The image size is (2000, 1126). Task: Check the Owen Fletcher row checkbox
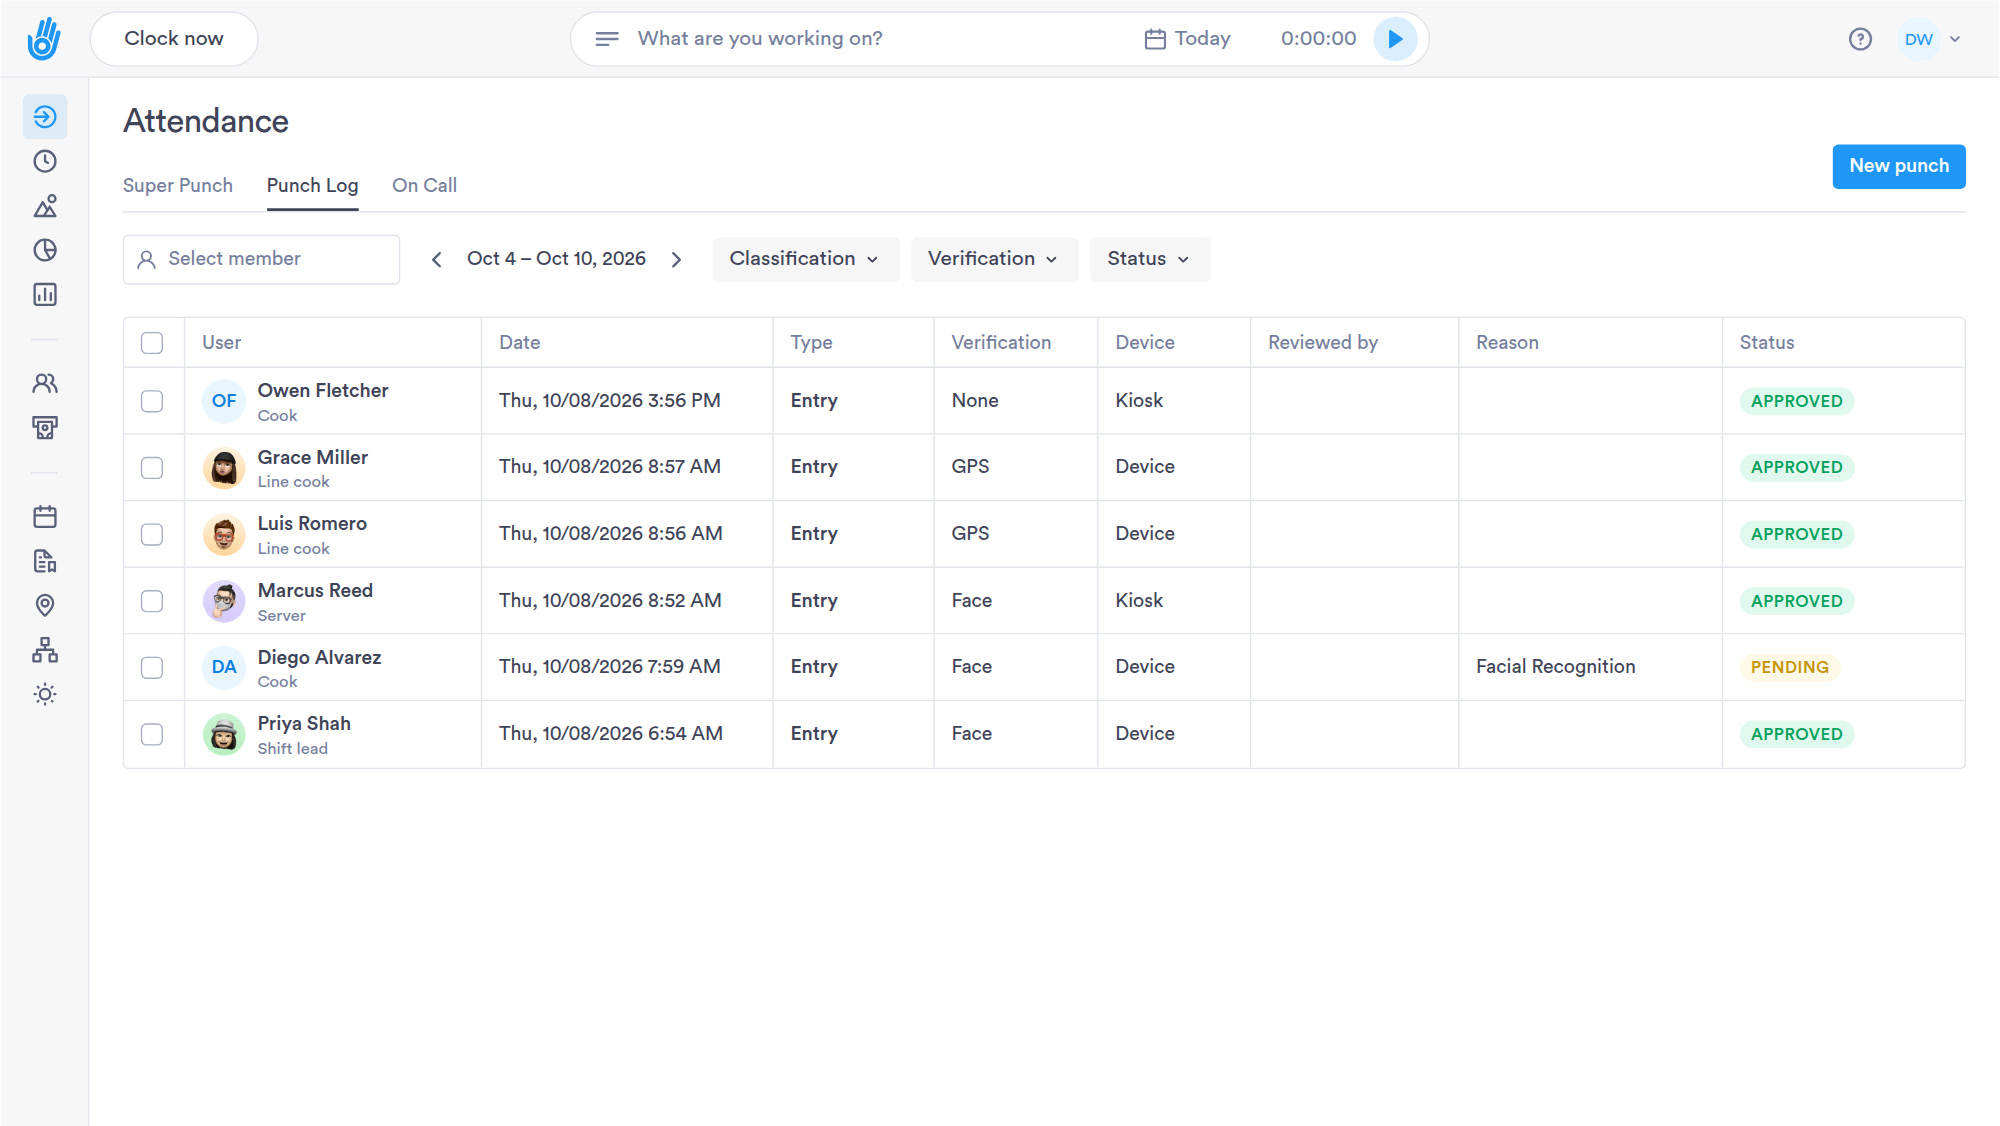coord(152,401)
